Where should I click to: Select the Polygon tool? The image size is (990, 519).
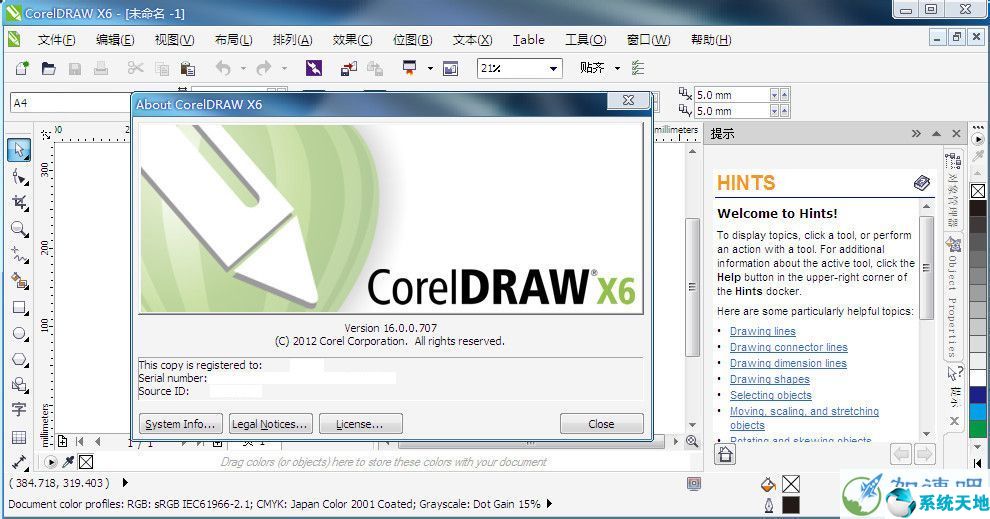tap(20, 359)
